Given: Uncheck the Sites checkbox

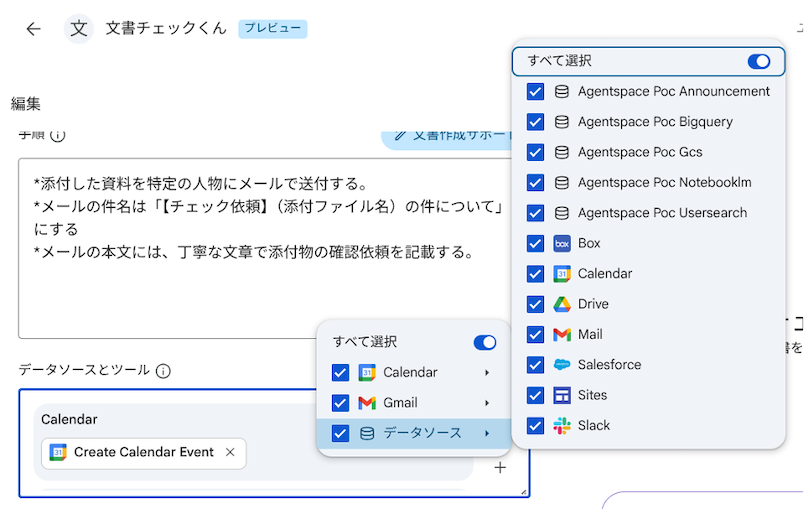Looking at the screenshot, I should click(535, 395).
